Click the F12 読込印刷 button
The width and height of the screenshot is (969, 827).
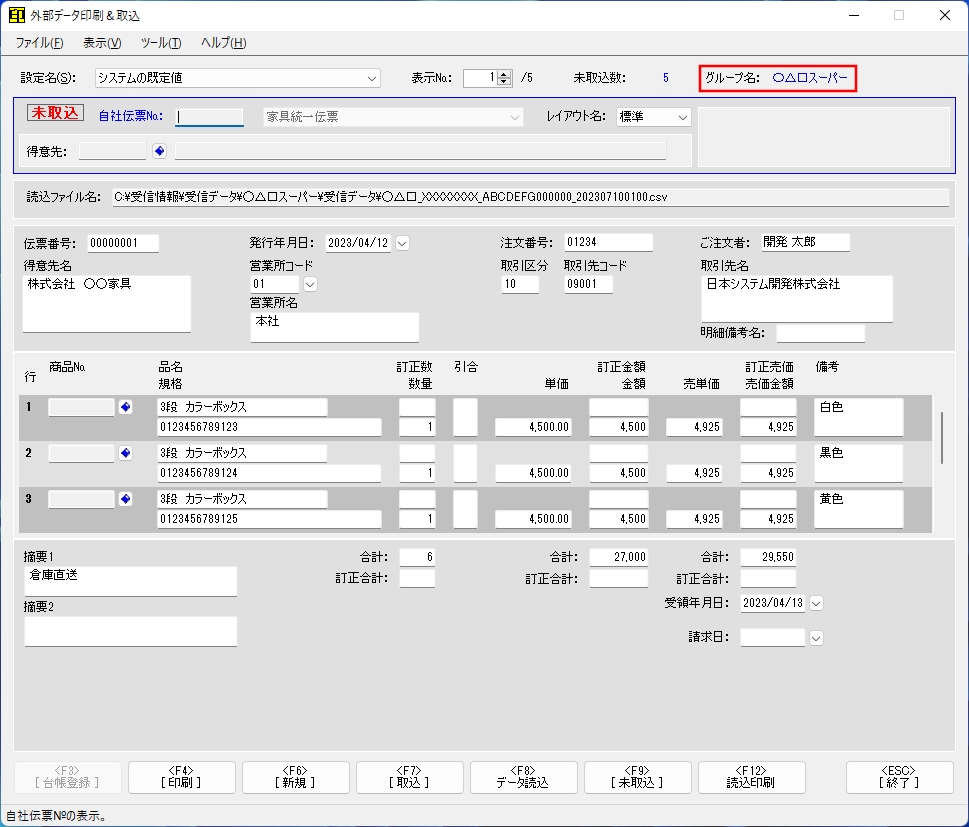(x=751, y=777)
